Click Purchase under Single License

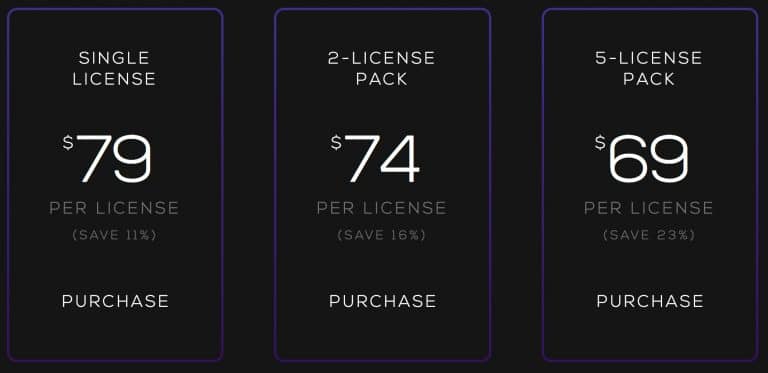[x=115, y=301]
